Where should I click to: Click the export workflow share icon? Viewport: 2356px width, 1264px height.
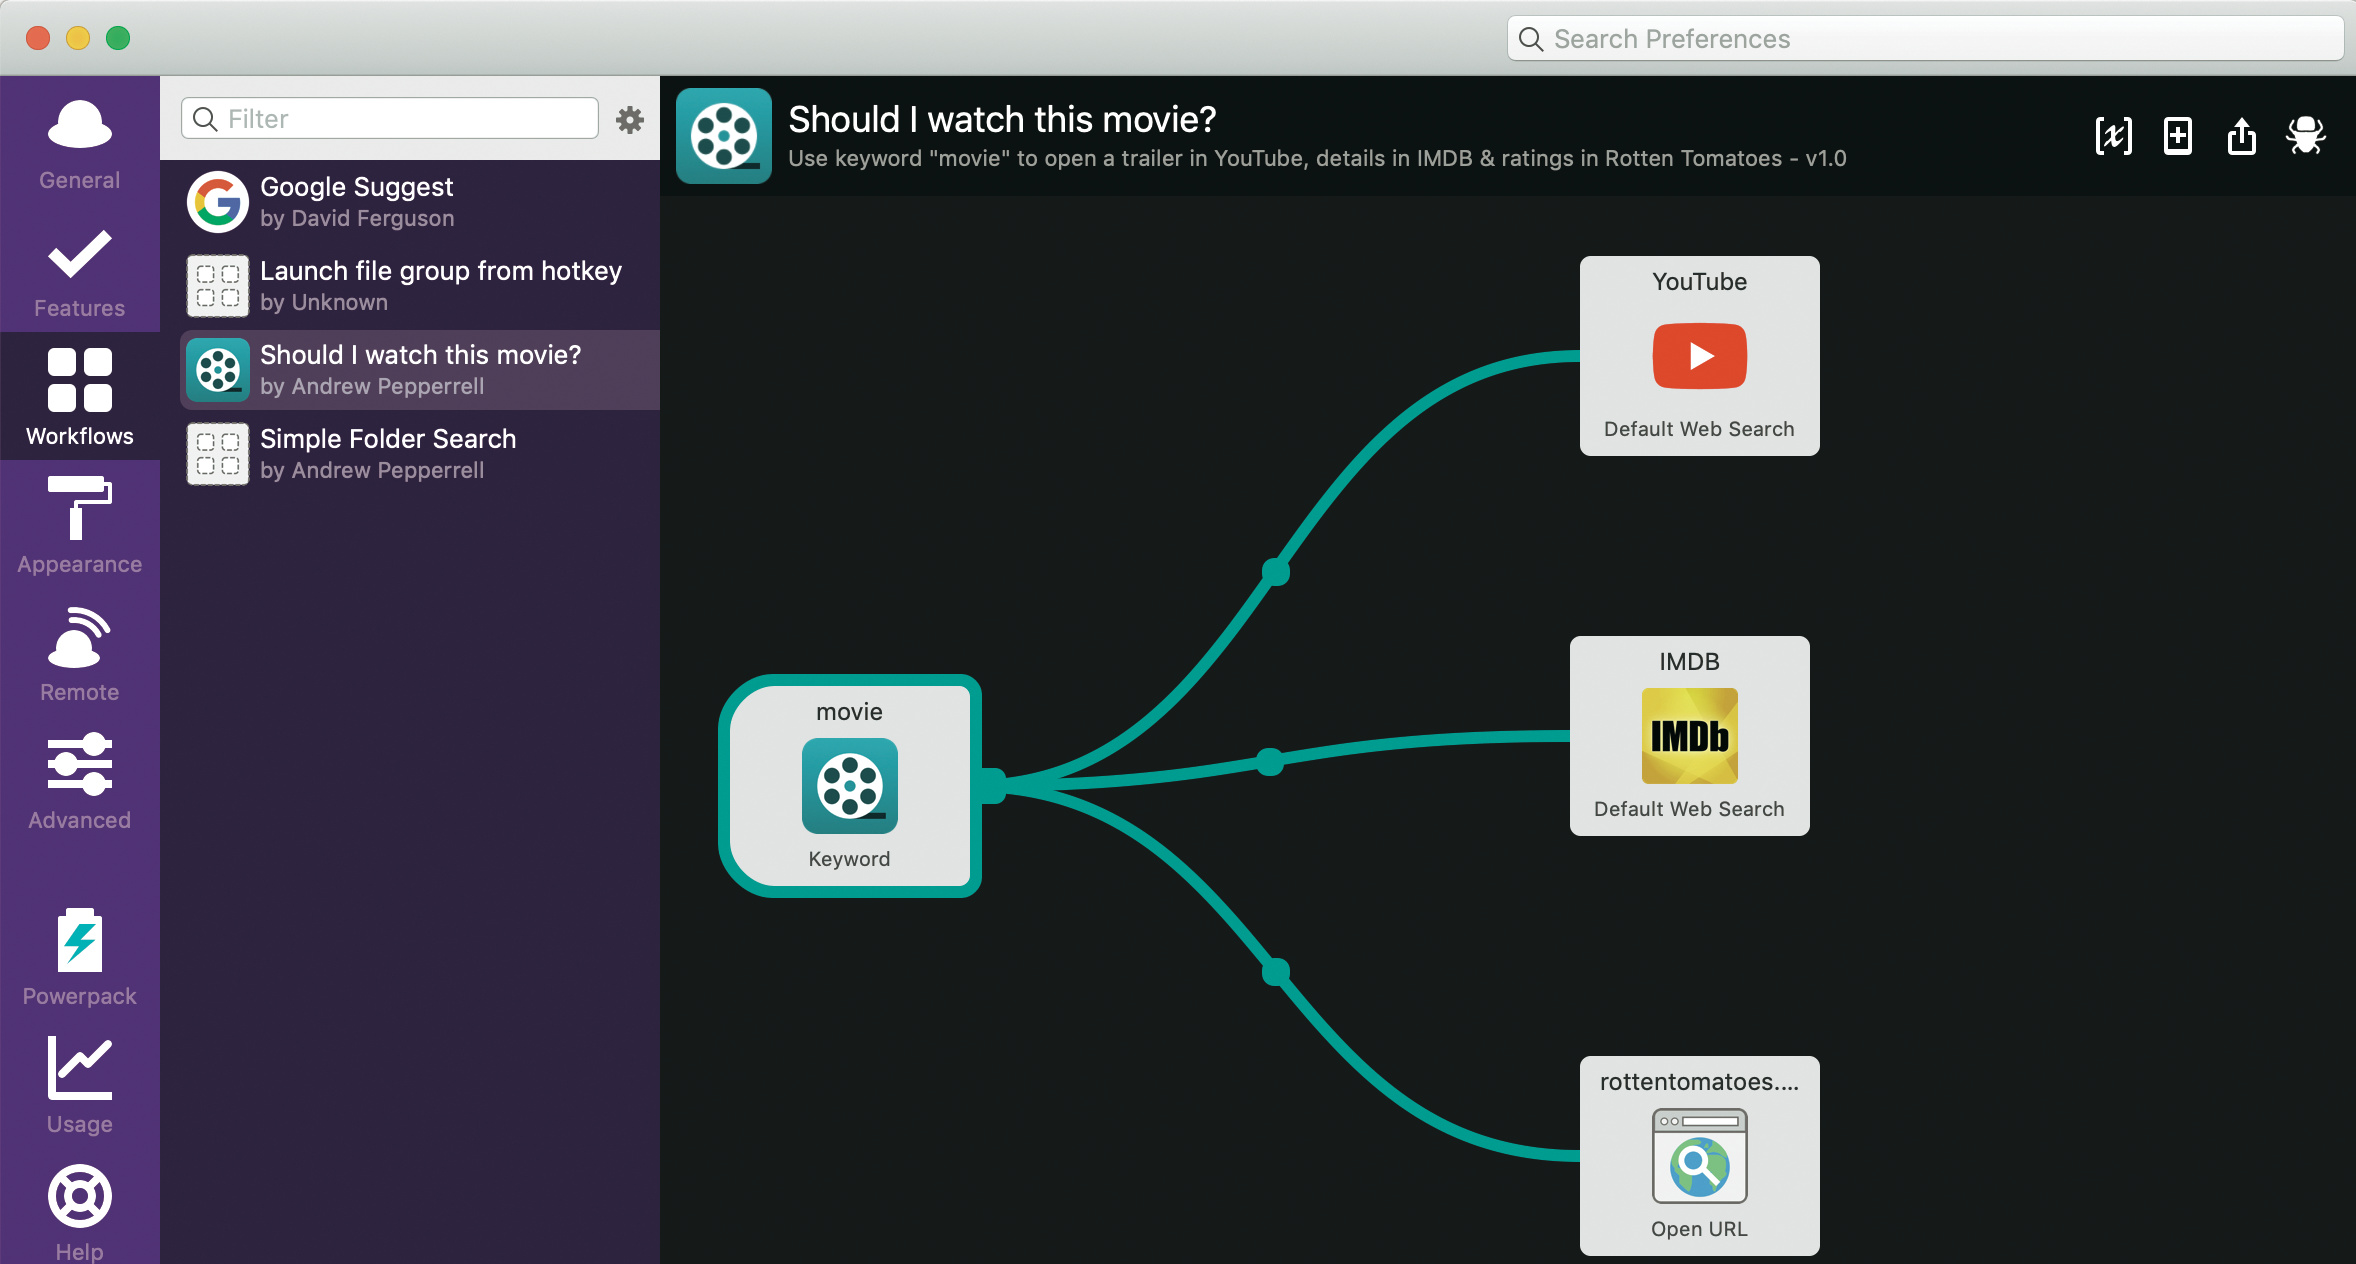(2241, 136)
